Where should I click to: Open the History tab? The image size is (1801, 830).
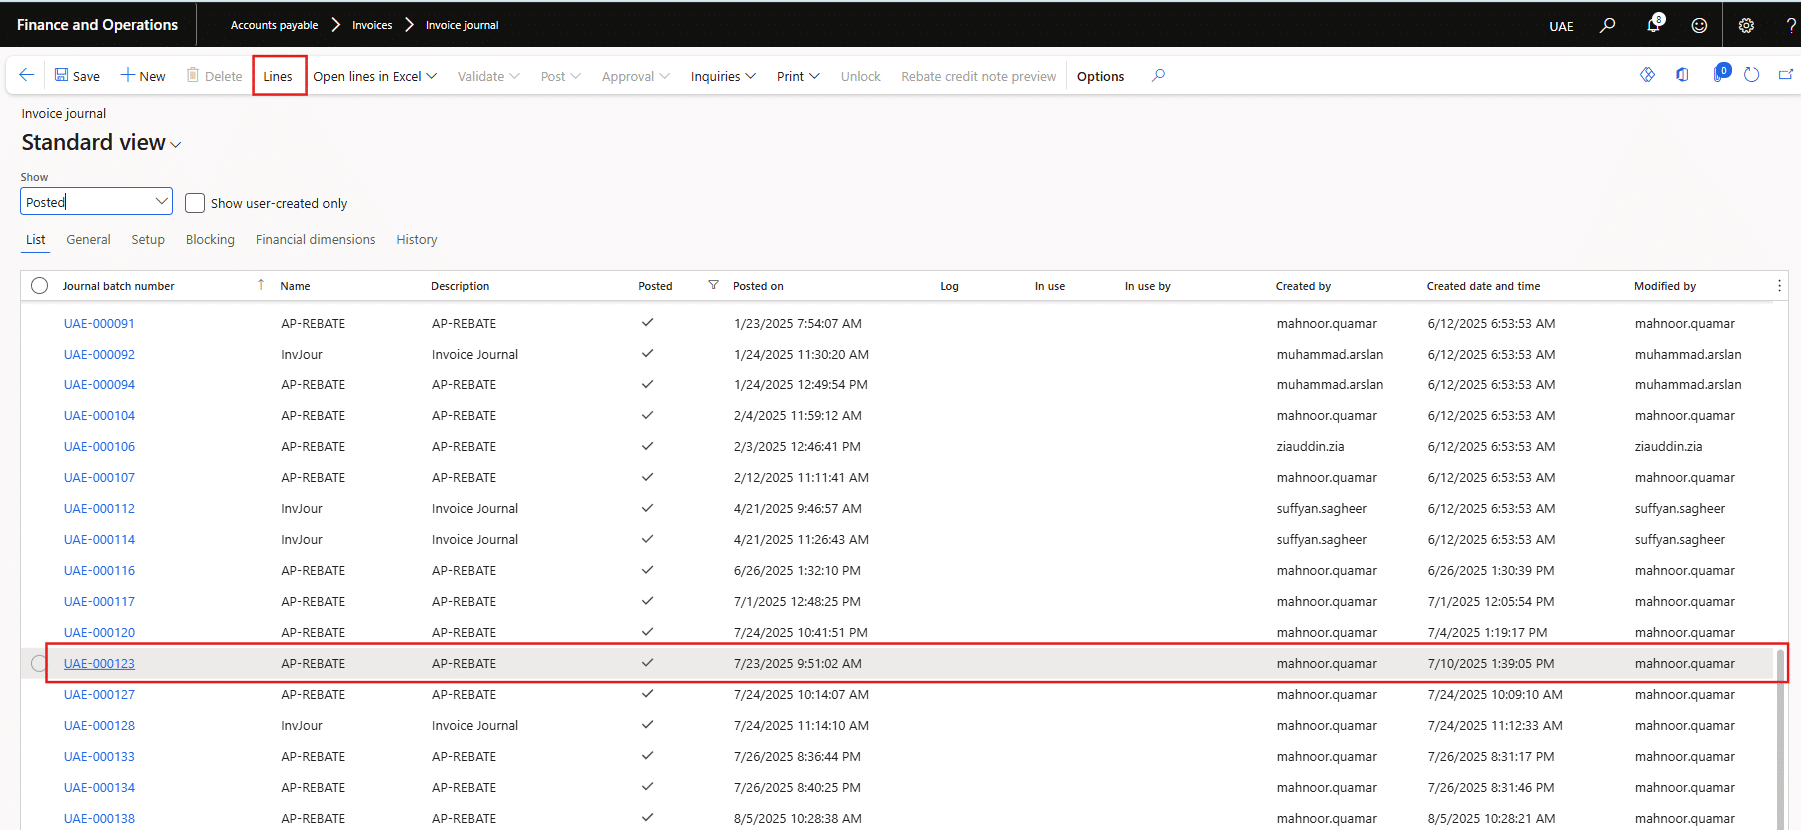pyautogui.click(x=416, y=240)
